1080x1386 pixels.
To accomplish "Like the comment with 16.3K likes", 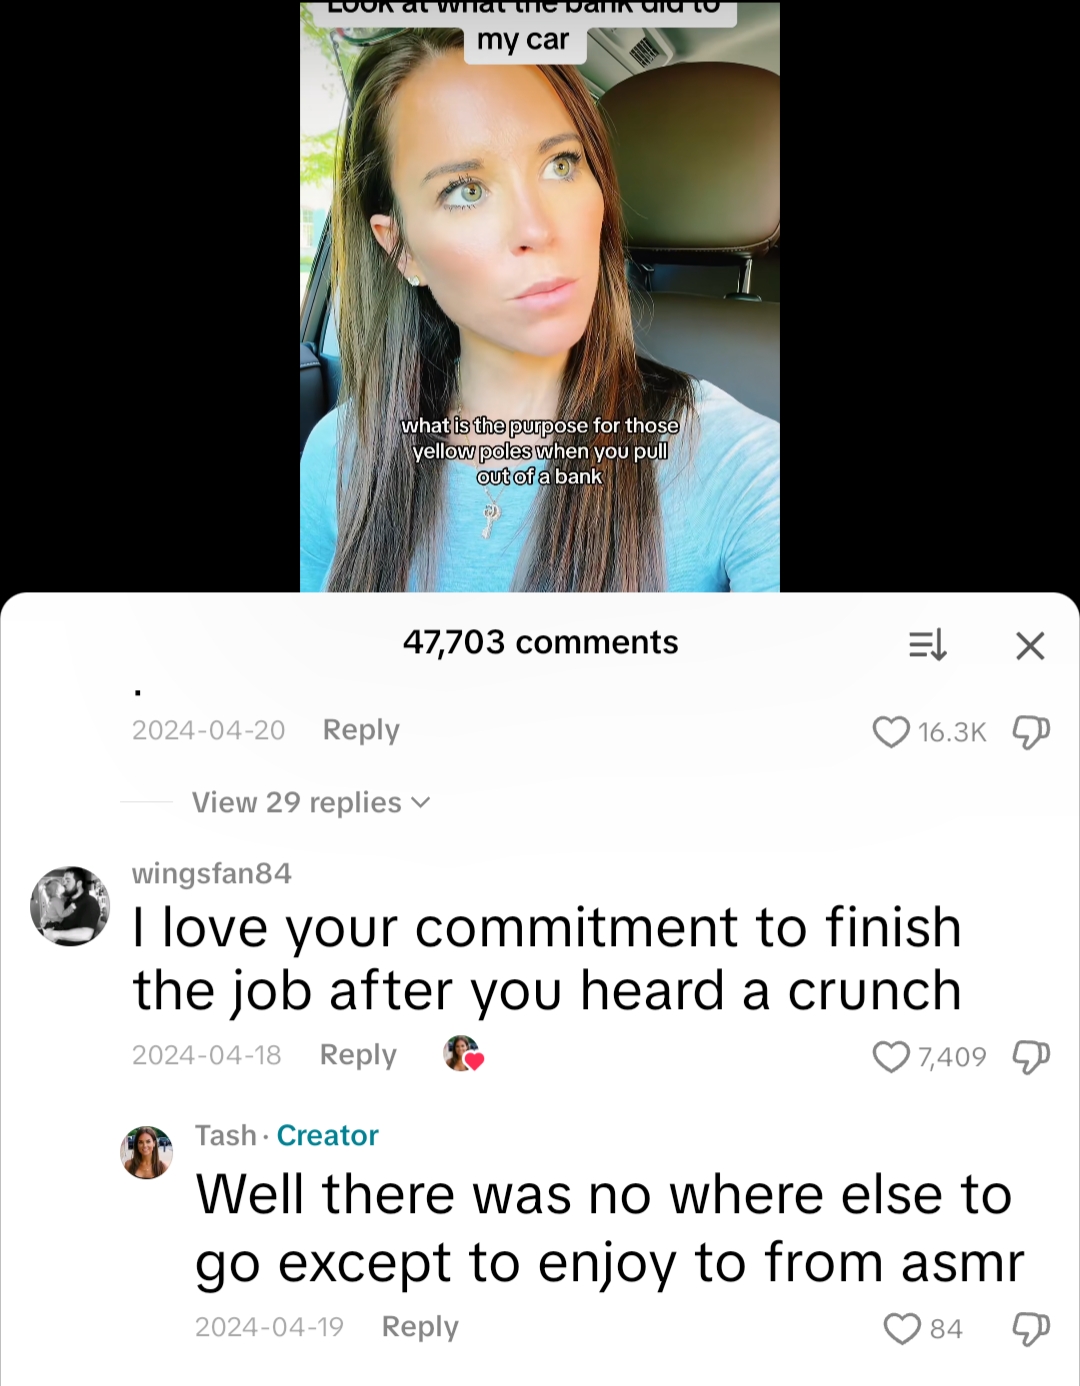I will (891, 732).
